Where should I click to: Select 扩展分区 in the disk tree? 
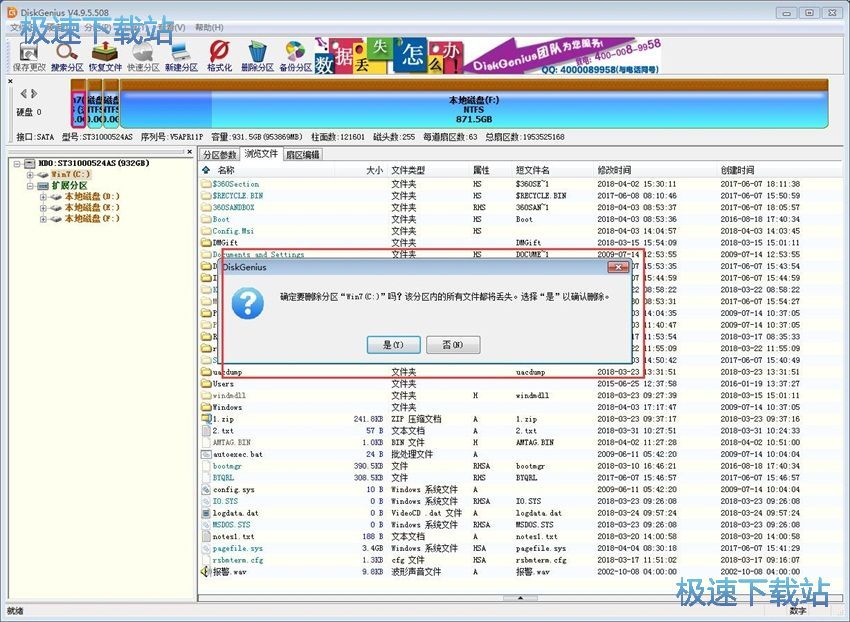click(x=69, y=185)
